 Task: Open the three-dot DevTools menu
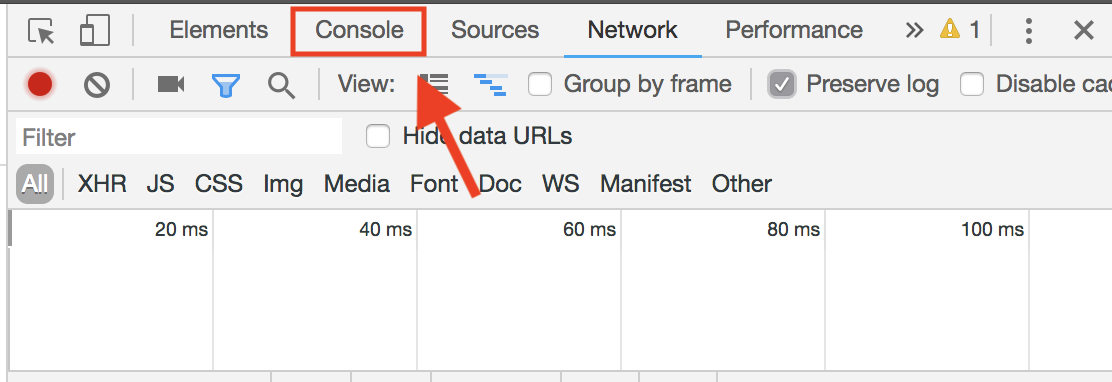coord(1028,30)
